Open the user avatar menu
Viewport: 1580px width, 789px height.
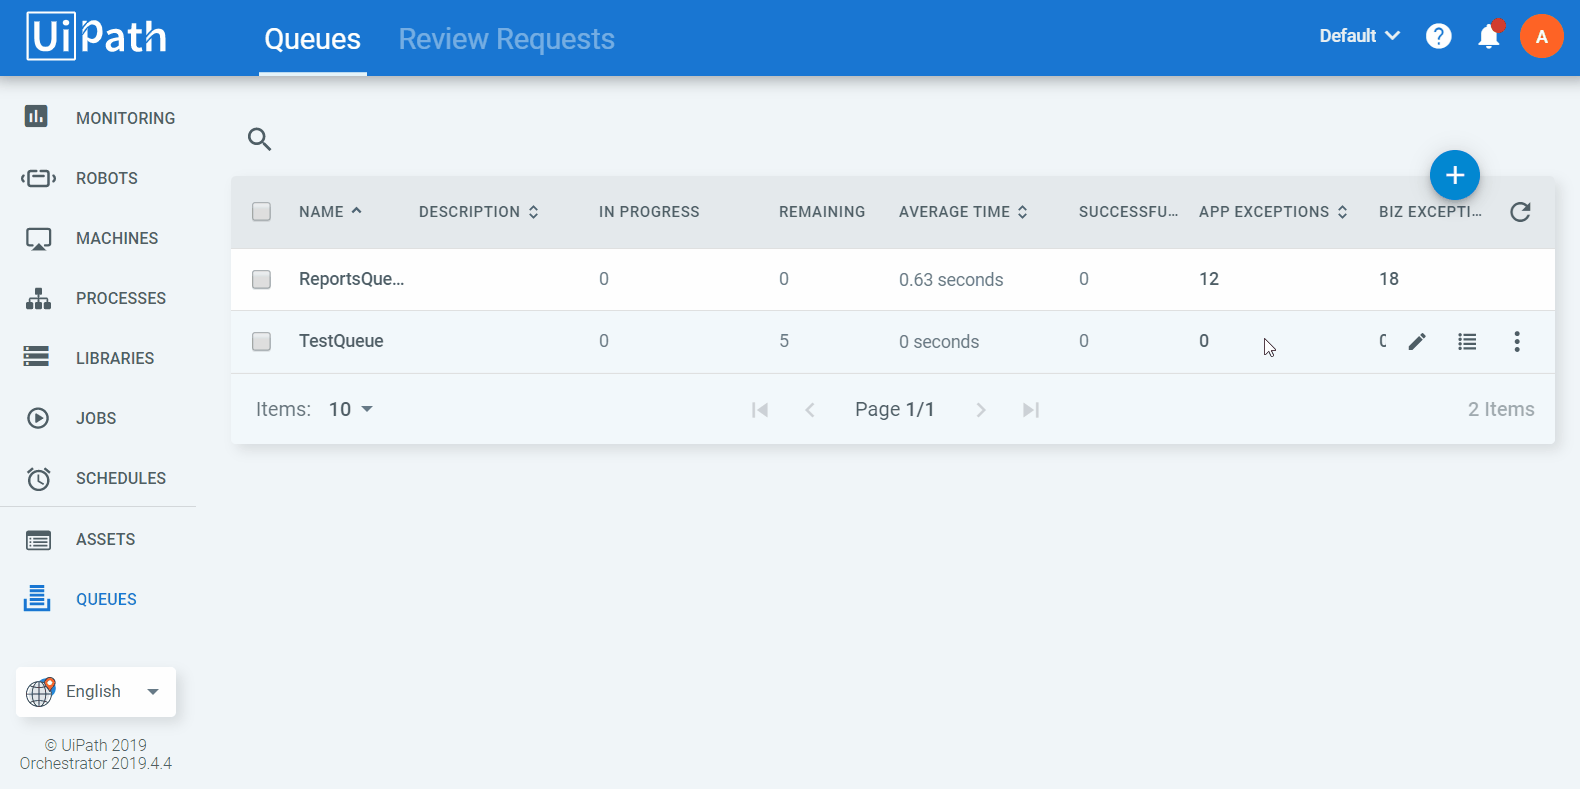click(x=1542, y=36)
